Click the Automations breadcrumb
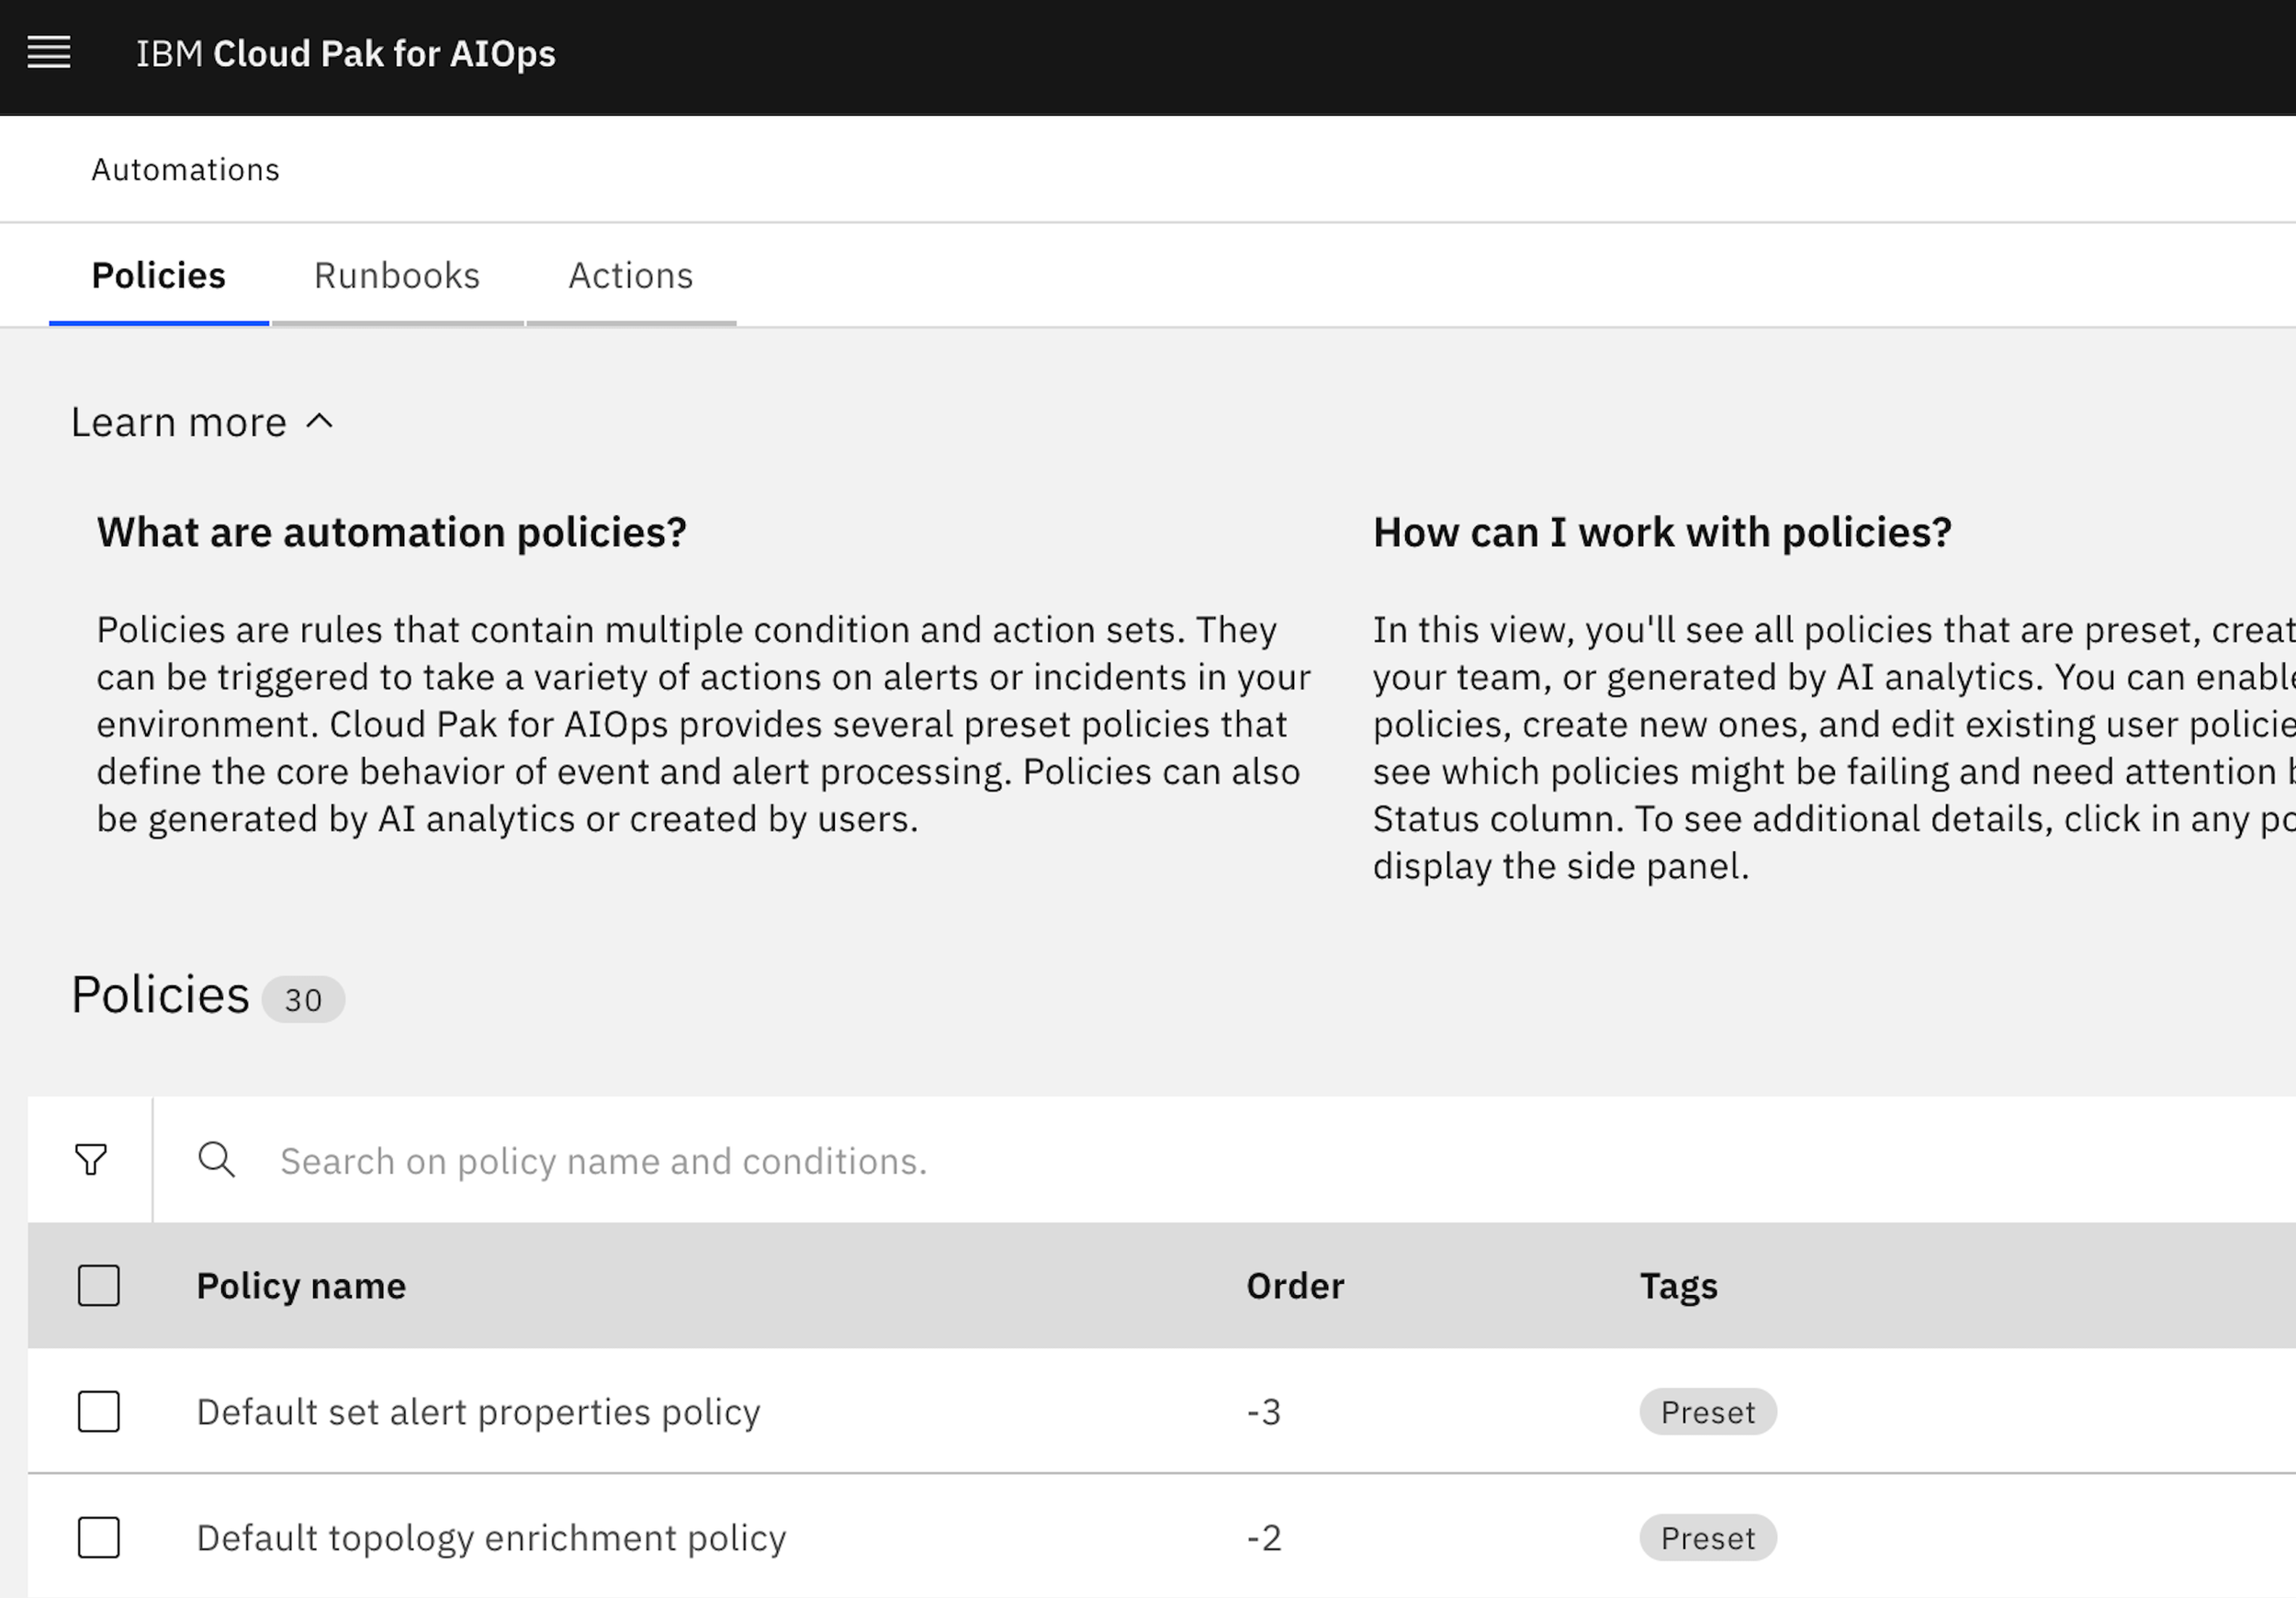The width and height of the screenshot is (2296, 1598). 186,170
